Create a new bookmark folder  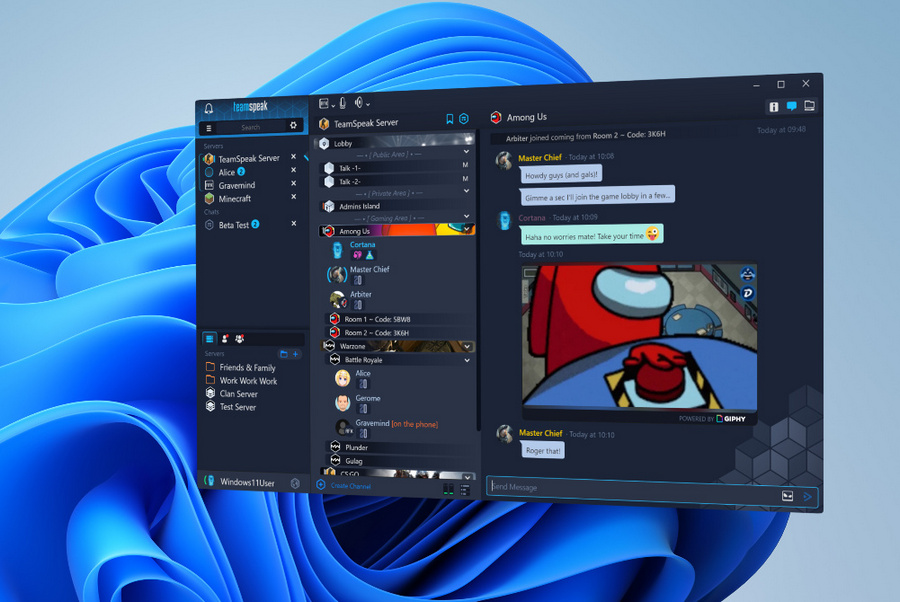(284, 354)
